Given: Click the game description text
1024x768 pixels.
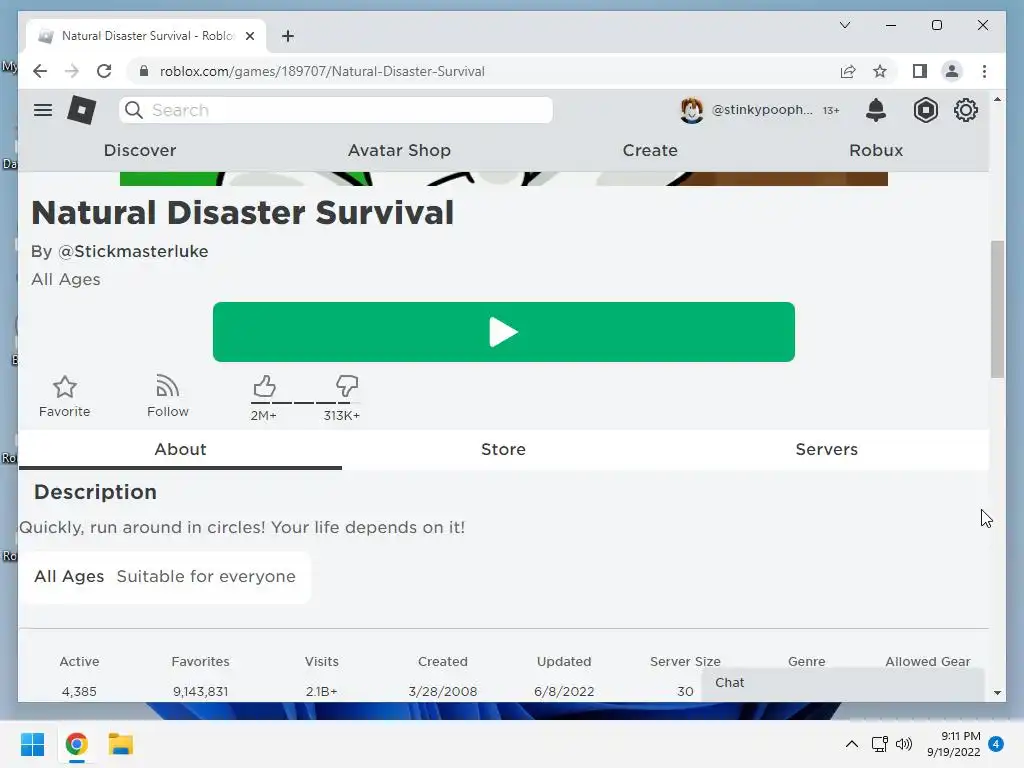Looking at the screenshot, I should [242, 528].
